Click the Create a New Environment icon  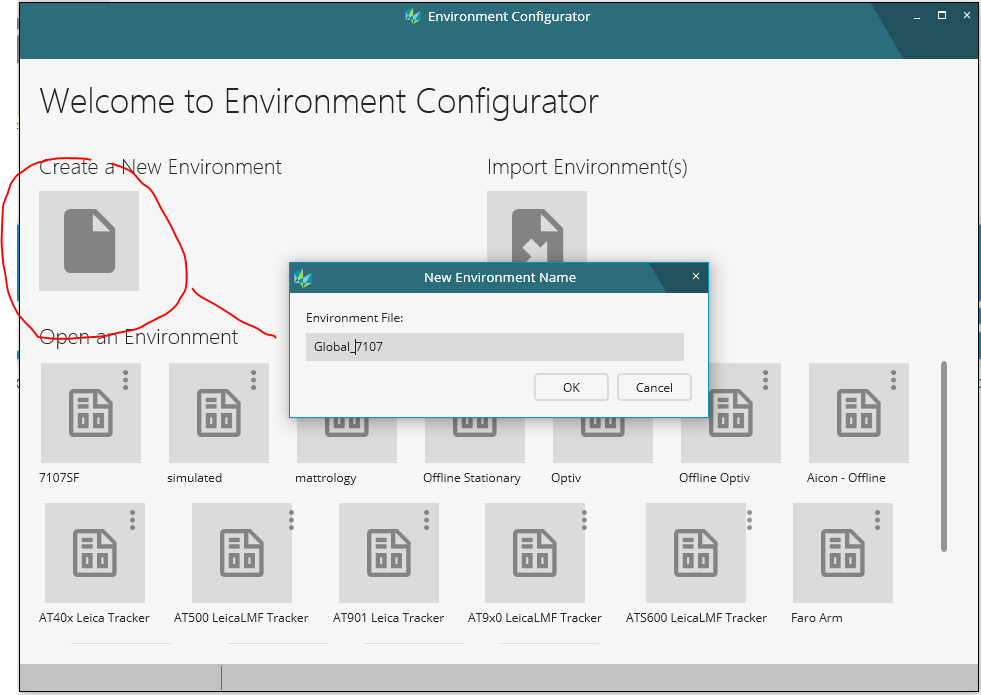[89, 241]
